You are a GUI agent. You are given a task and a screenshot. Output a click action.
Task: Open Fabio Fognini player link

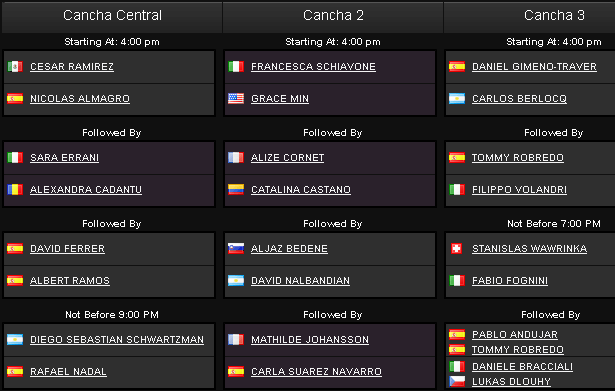tap(510, 281)
